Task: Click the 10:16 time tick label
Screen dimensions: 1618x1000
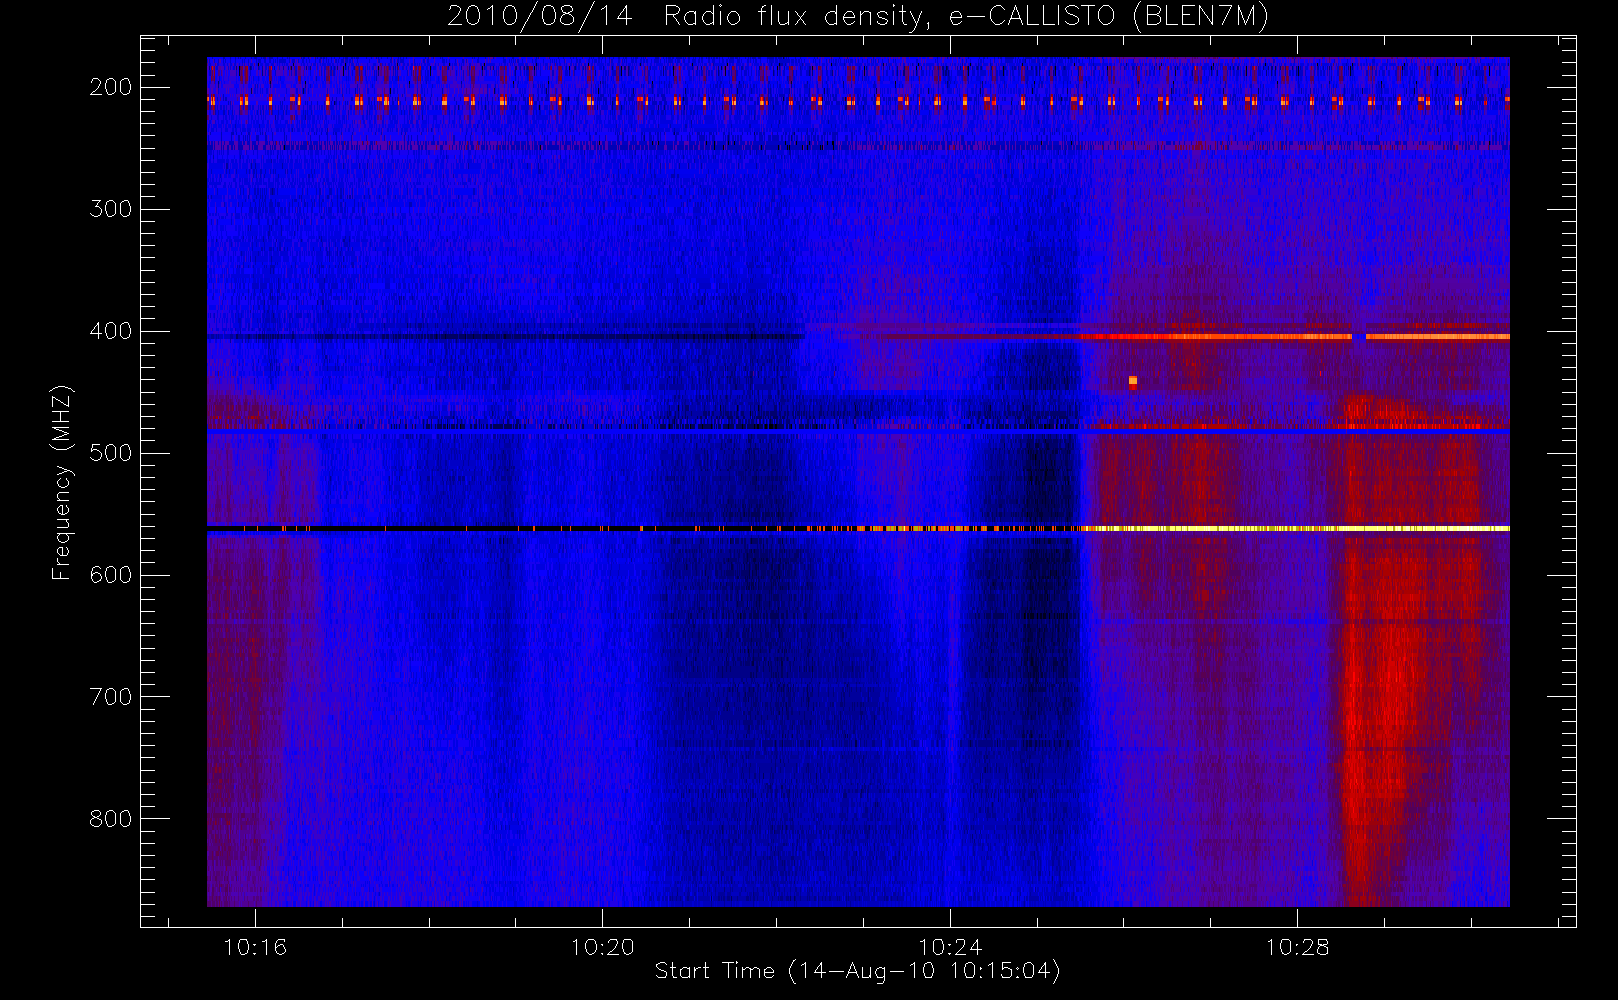Action: point(255,947)
